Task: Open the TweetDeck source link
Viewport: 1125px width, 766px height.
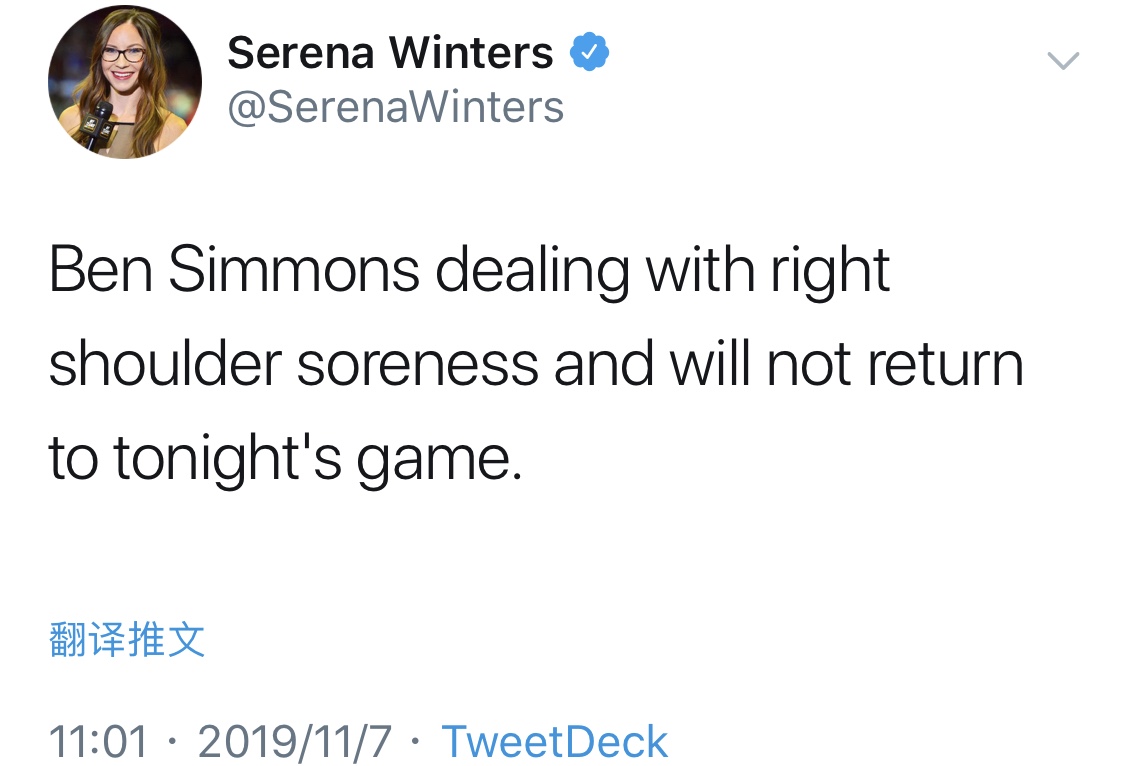Action: click(554, 741)
